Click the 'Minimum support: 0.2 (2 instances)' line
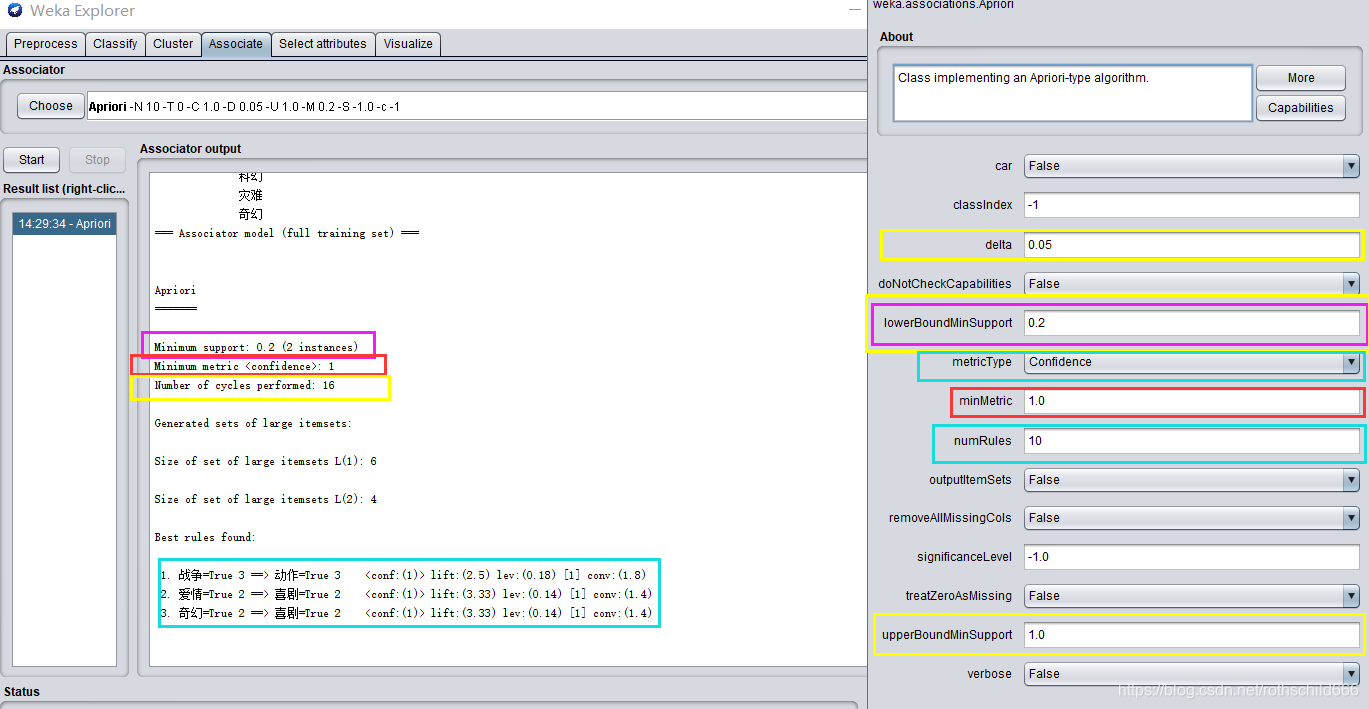 tap(256, 347)
